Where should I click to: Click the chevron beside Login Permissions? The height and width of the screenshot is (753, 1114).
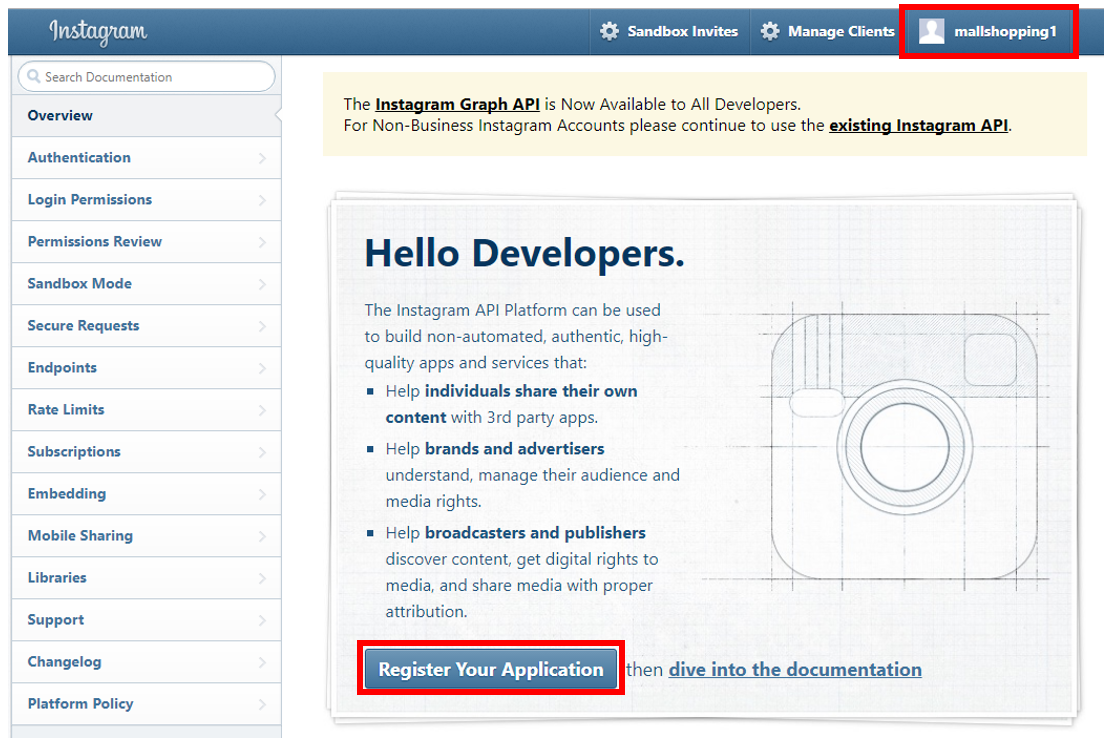tap(262, 200)
